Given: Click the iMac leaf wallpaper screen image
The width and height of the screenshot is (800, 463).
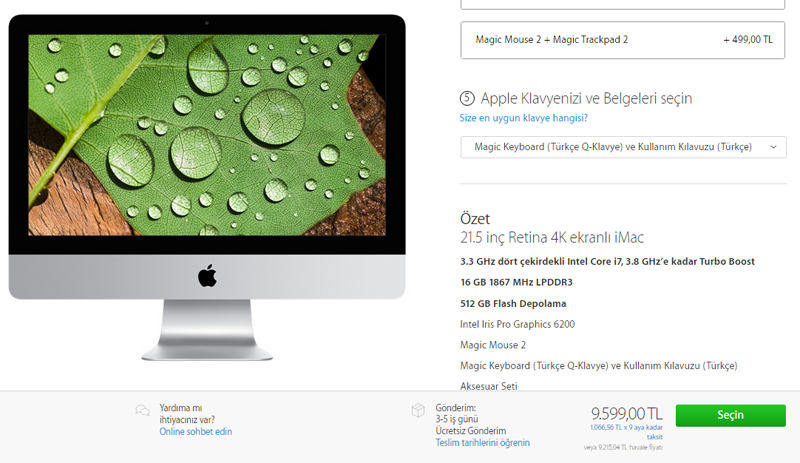Looking at the screenshot, I should (207, 135).
